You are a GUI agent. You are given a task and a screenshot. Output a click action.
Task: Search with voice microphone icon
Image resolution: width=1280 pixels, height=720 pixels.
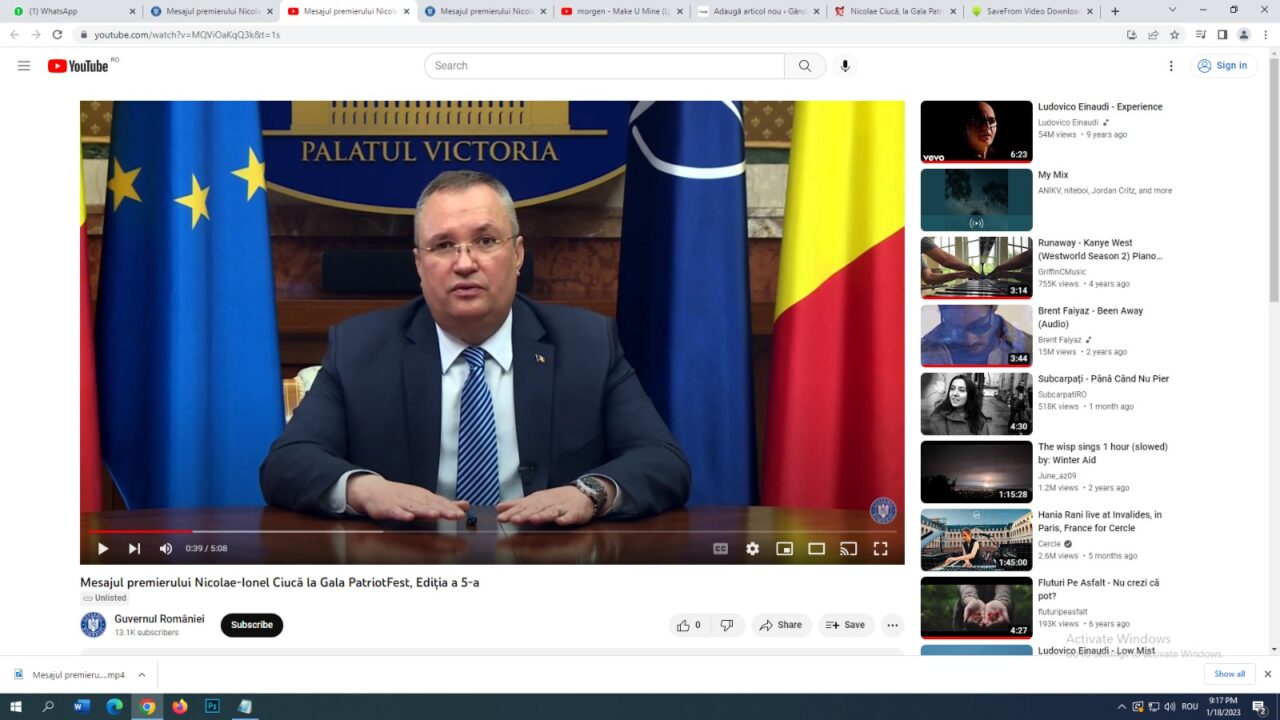[845, 66]
